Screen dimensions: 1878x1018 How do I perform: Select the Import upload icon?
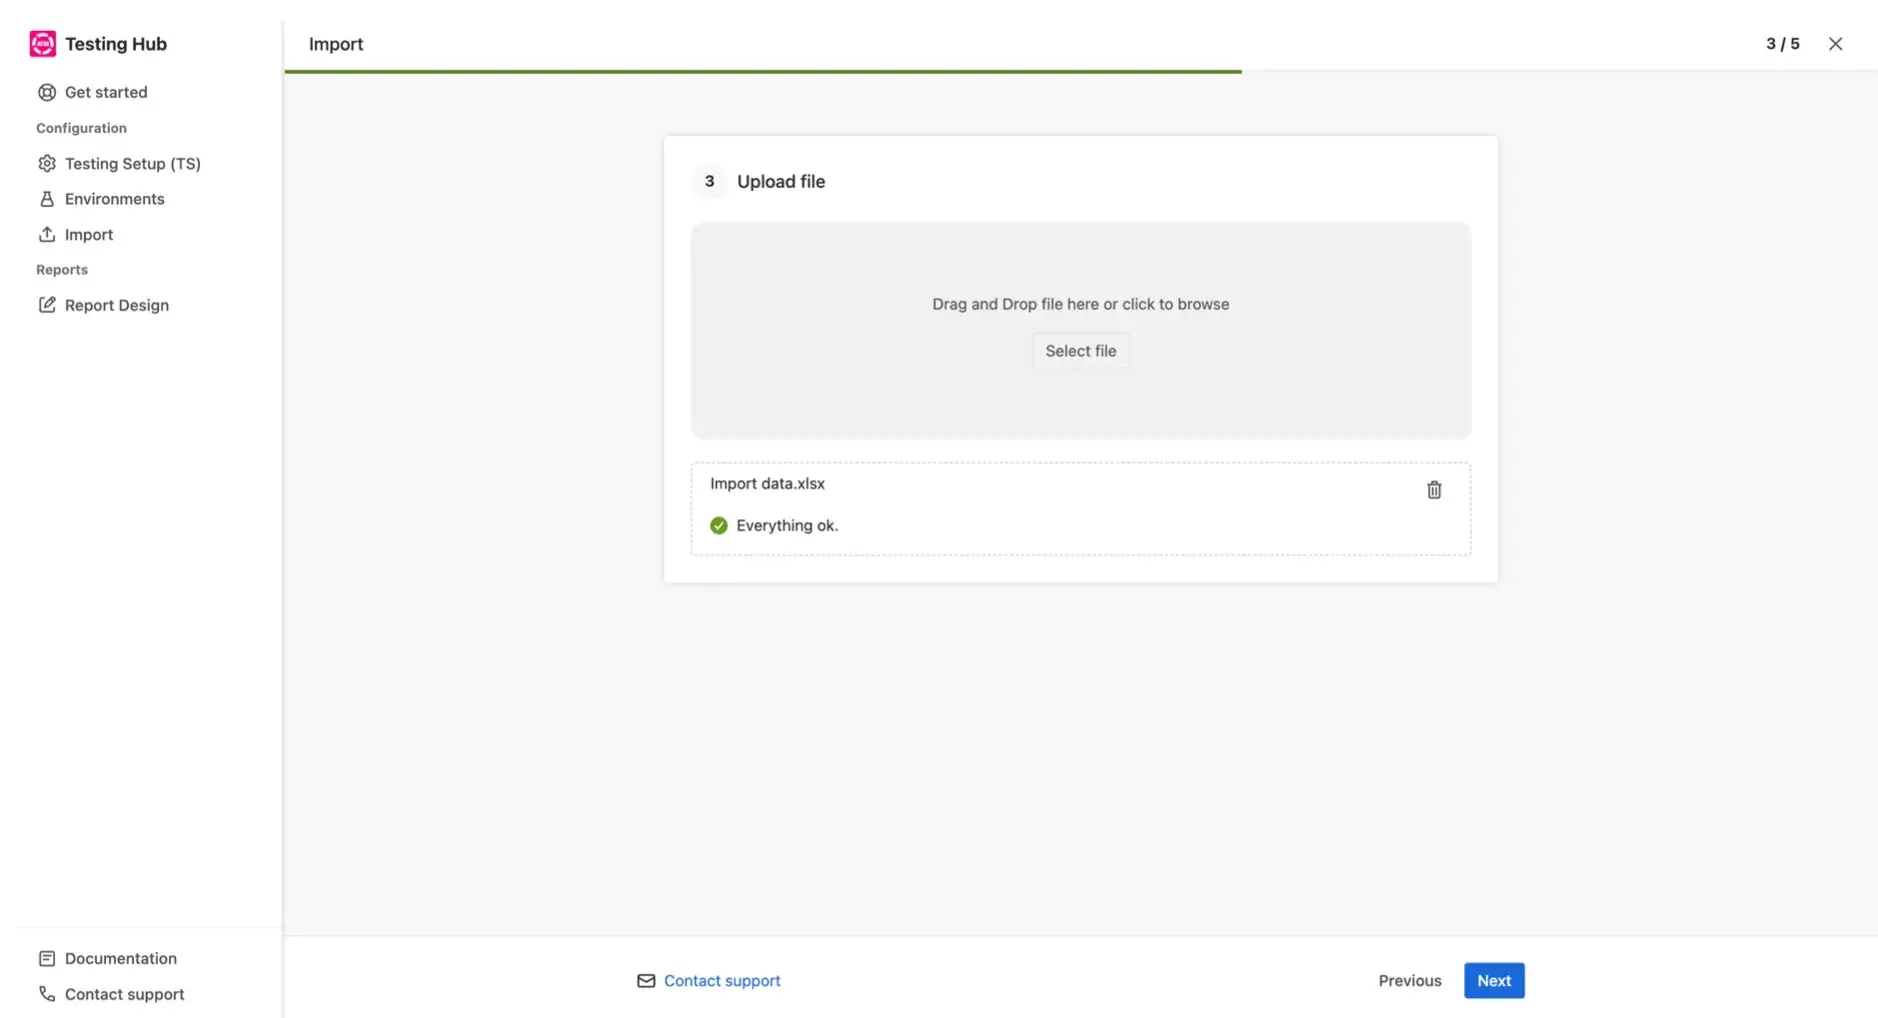point(47,234)
